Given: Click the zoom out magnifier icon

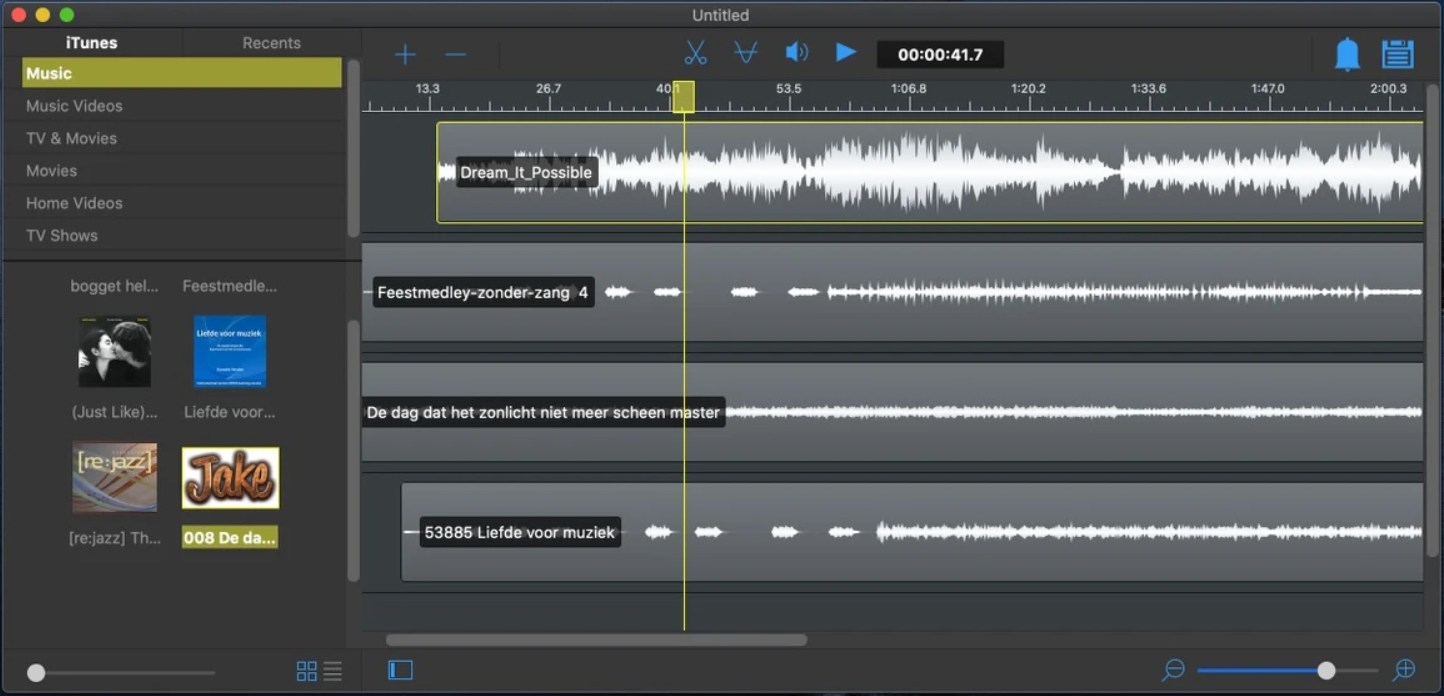Looking at the screenshot, I should (1173, 670).
